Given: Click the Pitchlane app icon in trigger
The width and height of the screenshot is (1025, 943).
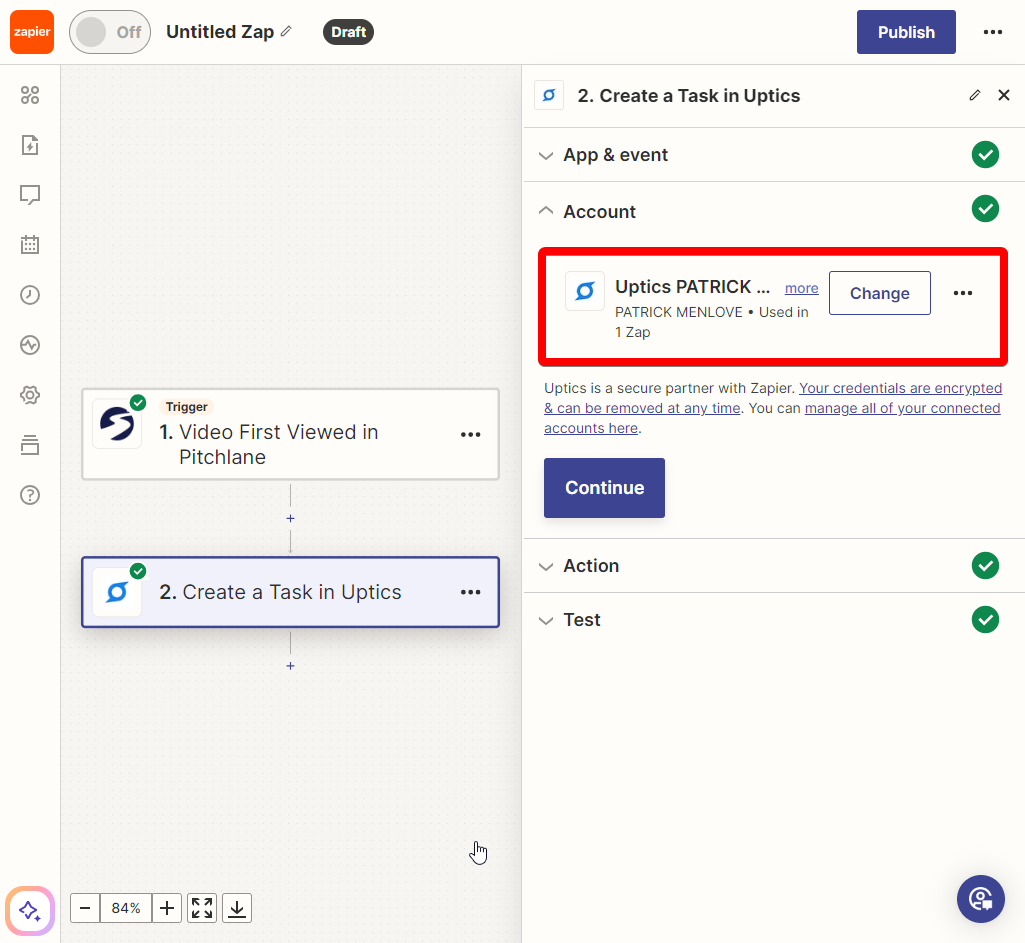Looking at the screenshot, I should [117, 424].
